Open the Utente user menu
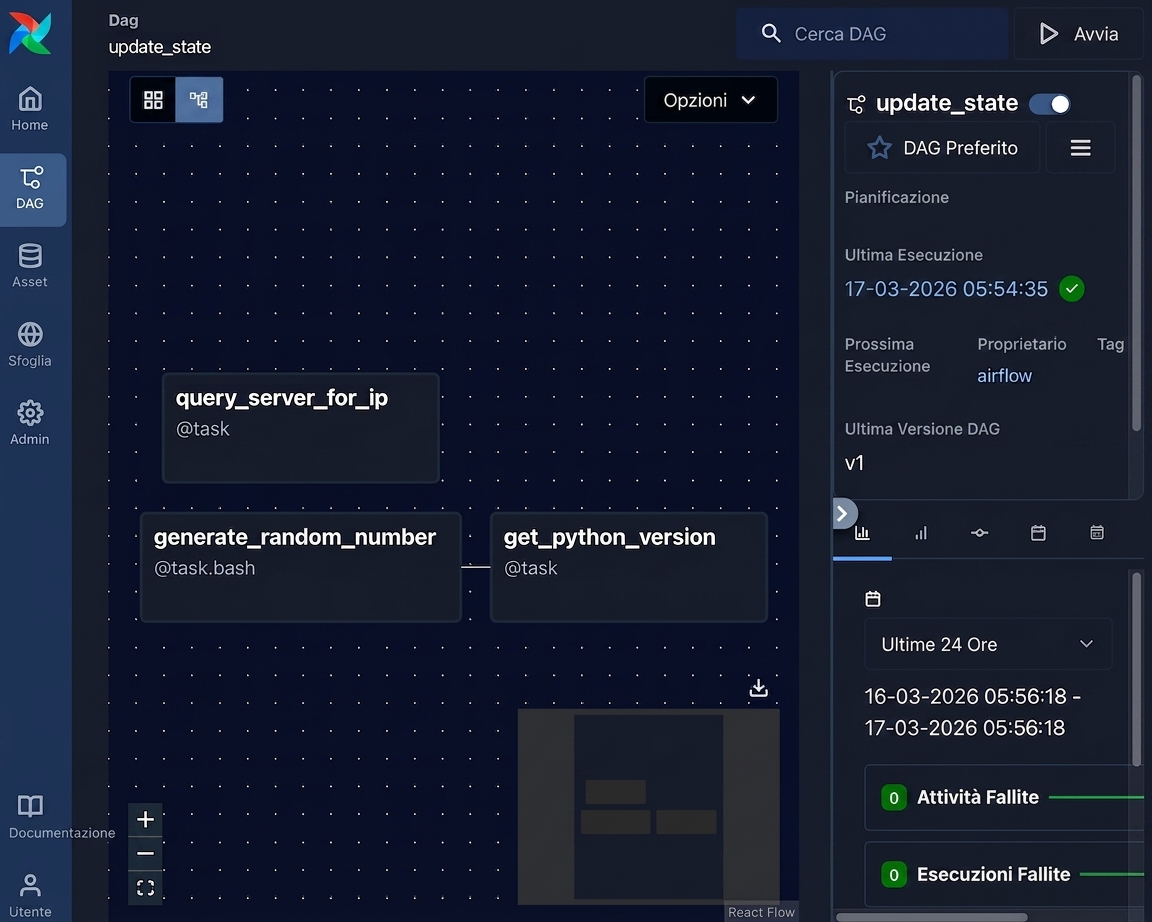The width and height of the screenshot is (1152, 922). (30, 896)
